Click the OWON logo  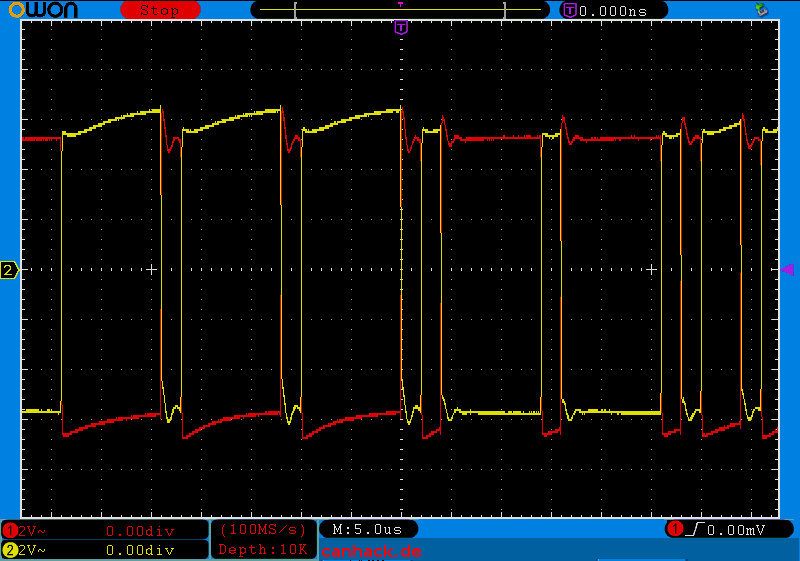point(44,10)
